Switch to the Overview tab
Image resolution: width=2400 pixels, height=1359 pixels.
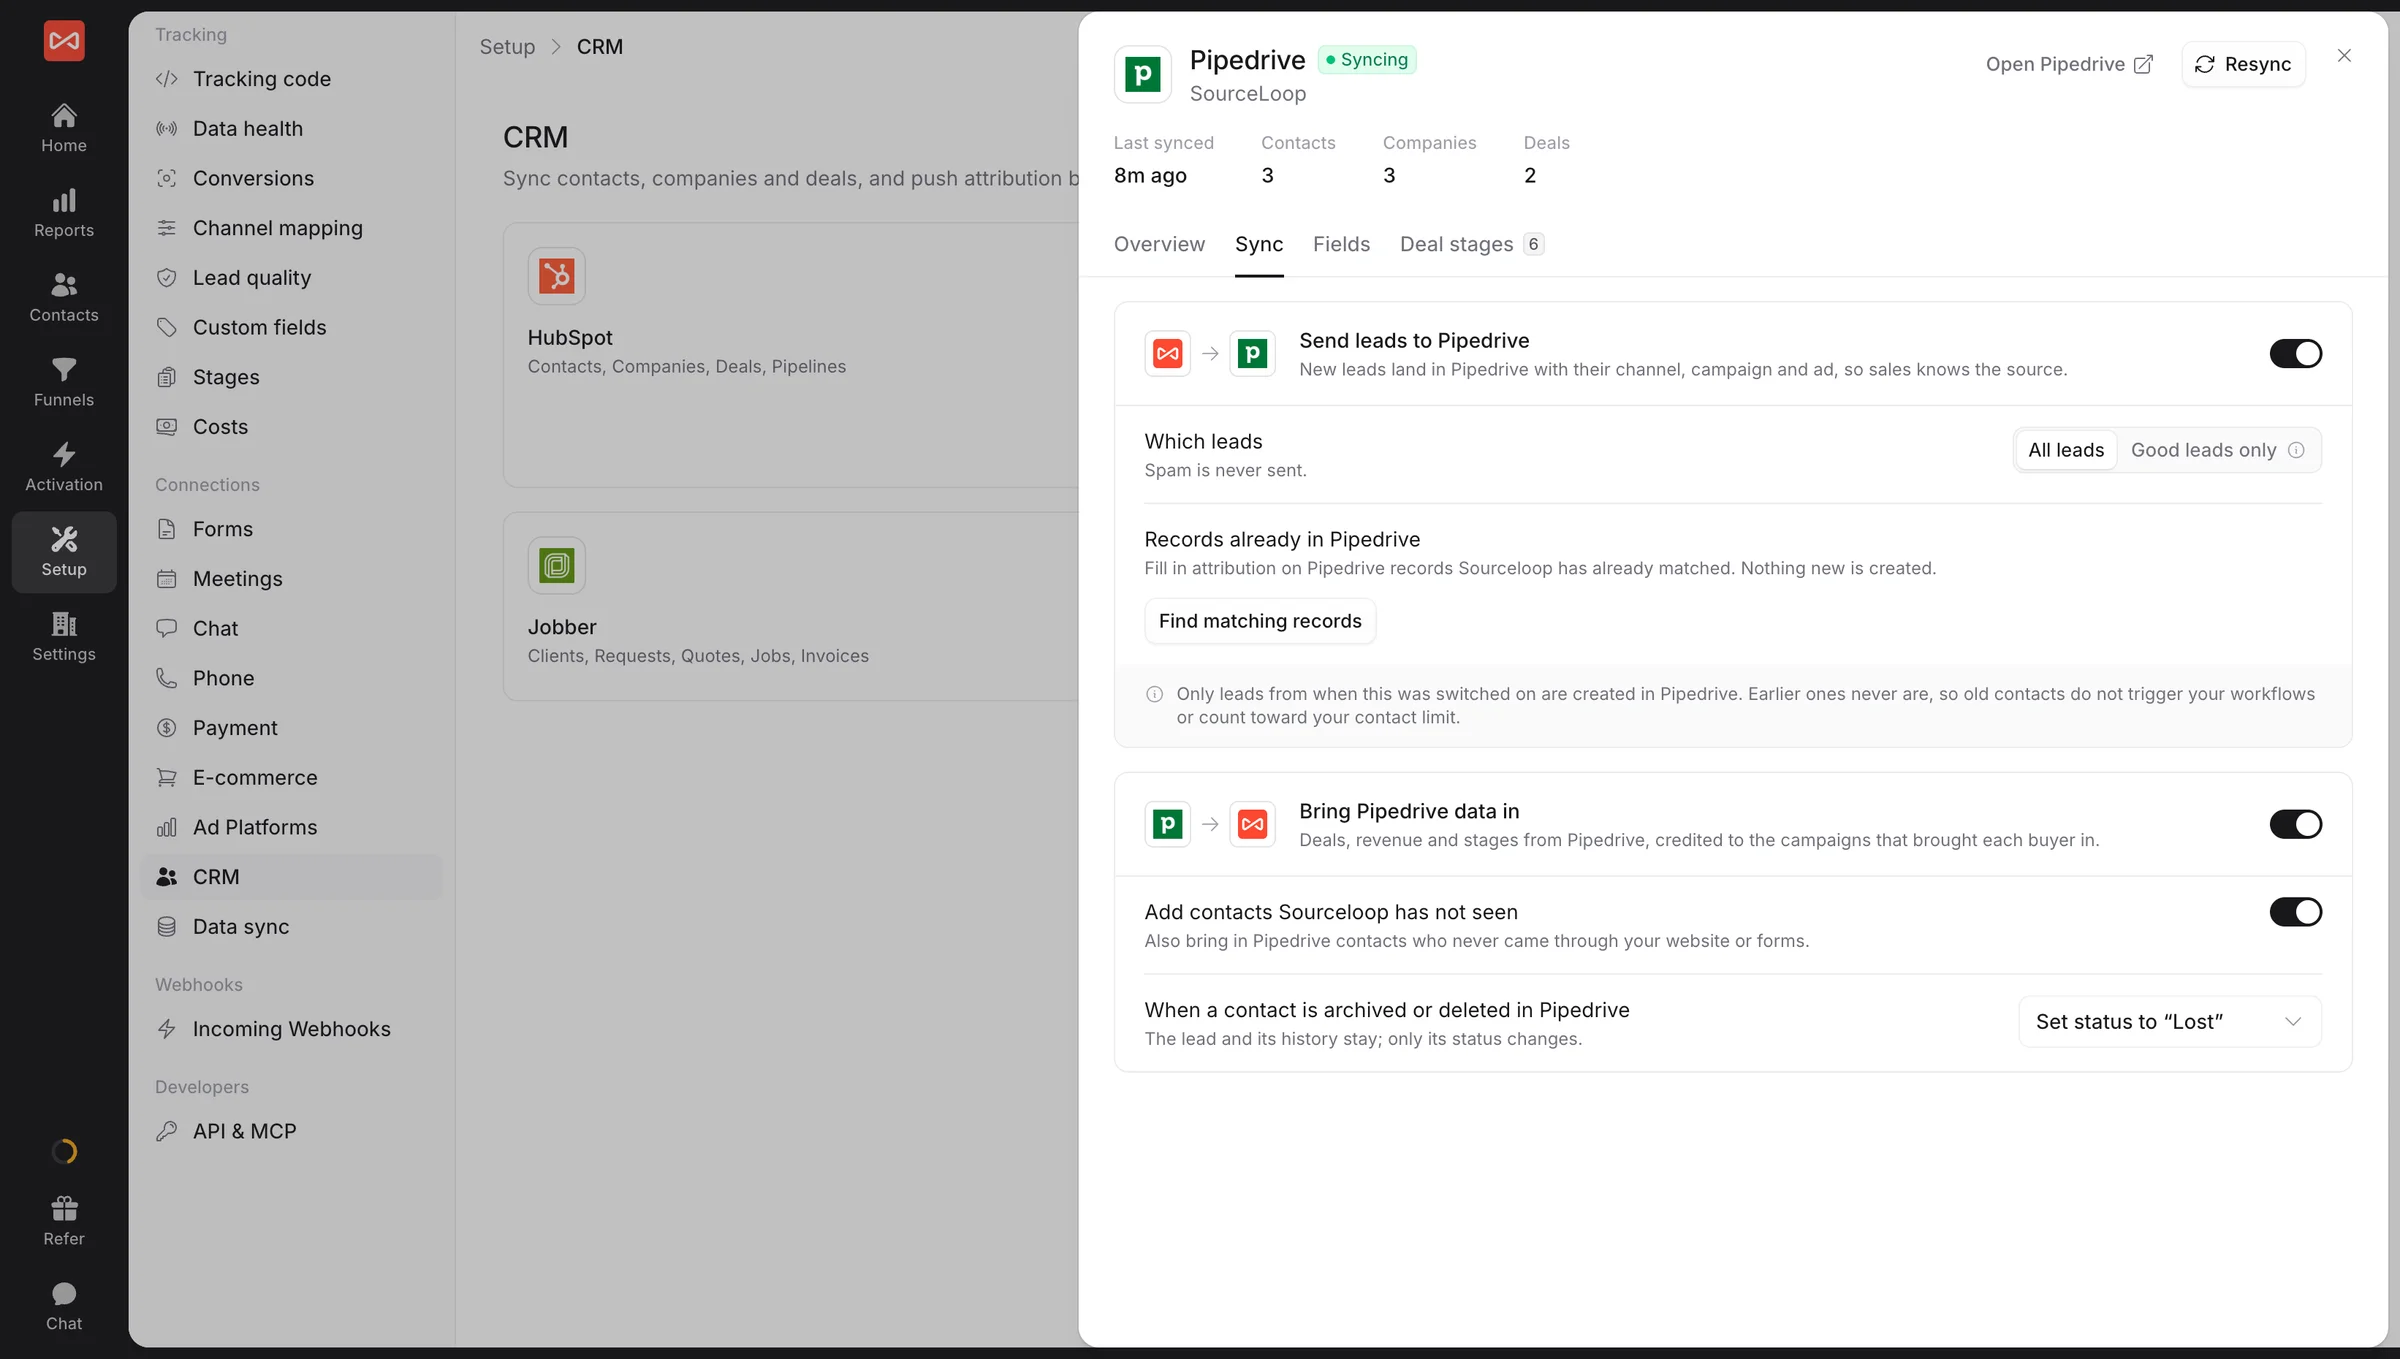[x=1159, y=244]
